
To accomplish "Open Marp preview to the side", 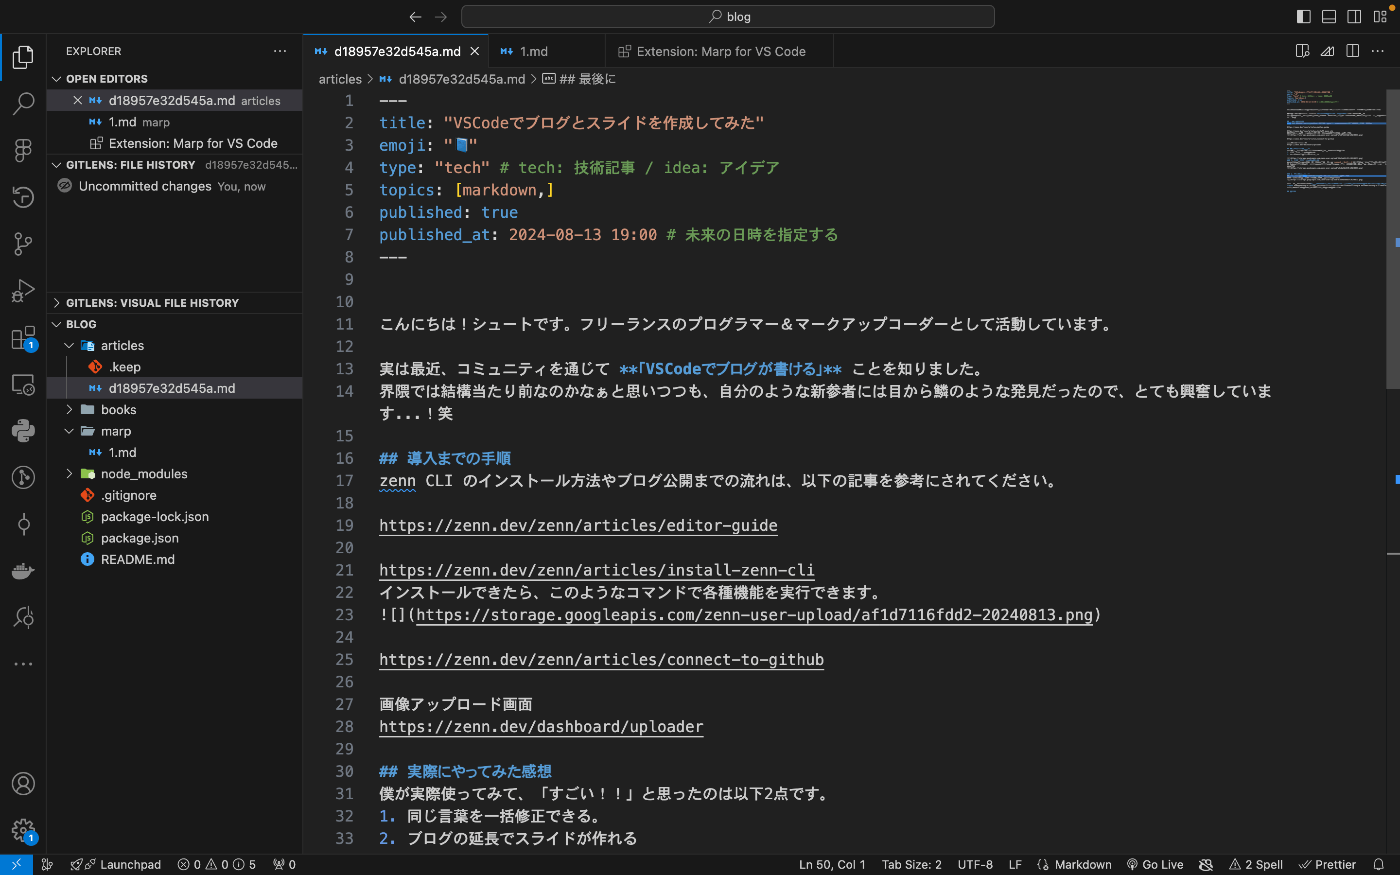I will (x=1303, y=51).
